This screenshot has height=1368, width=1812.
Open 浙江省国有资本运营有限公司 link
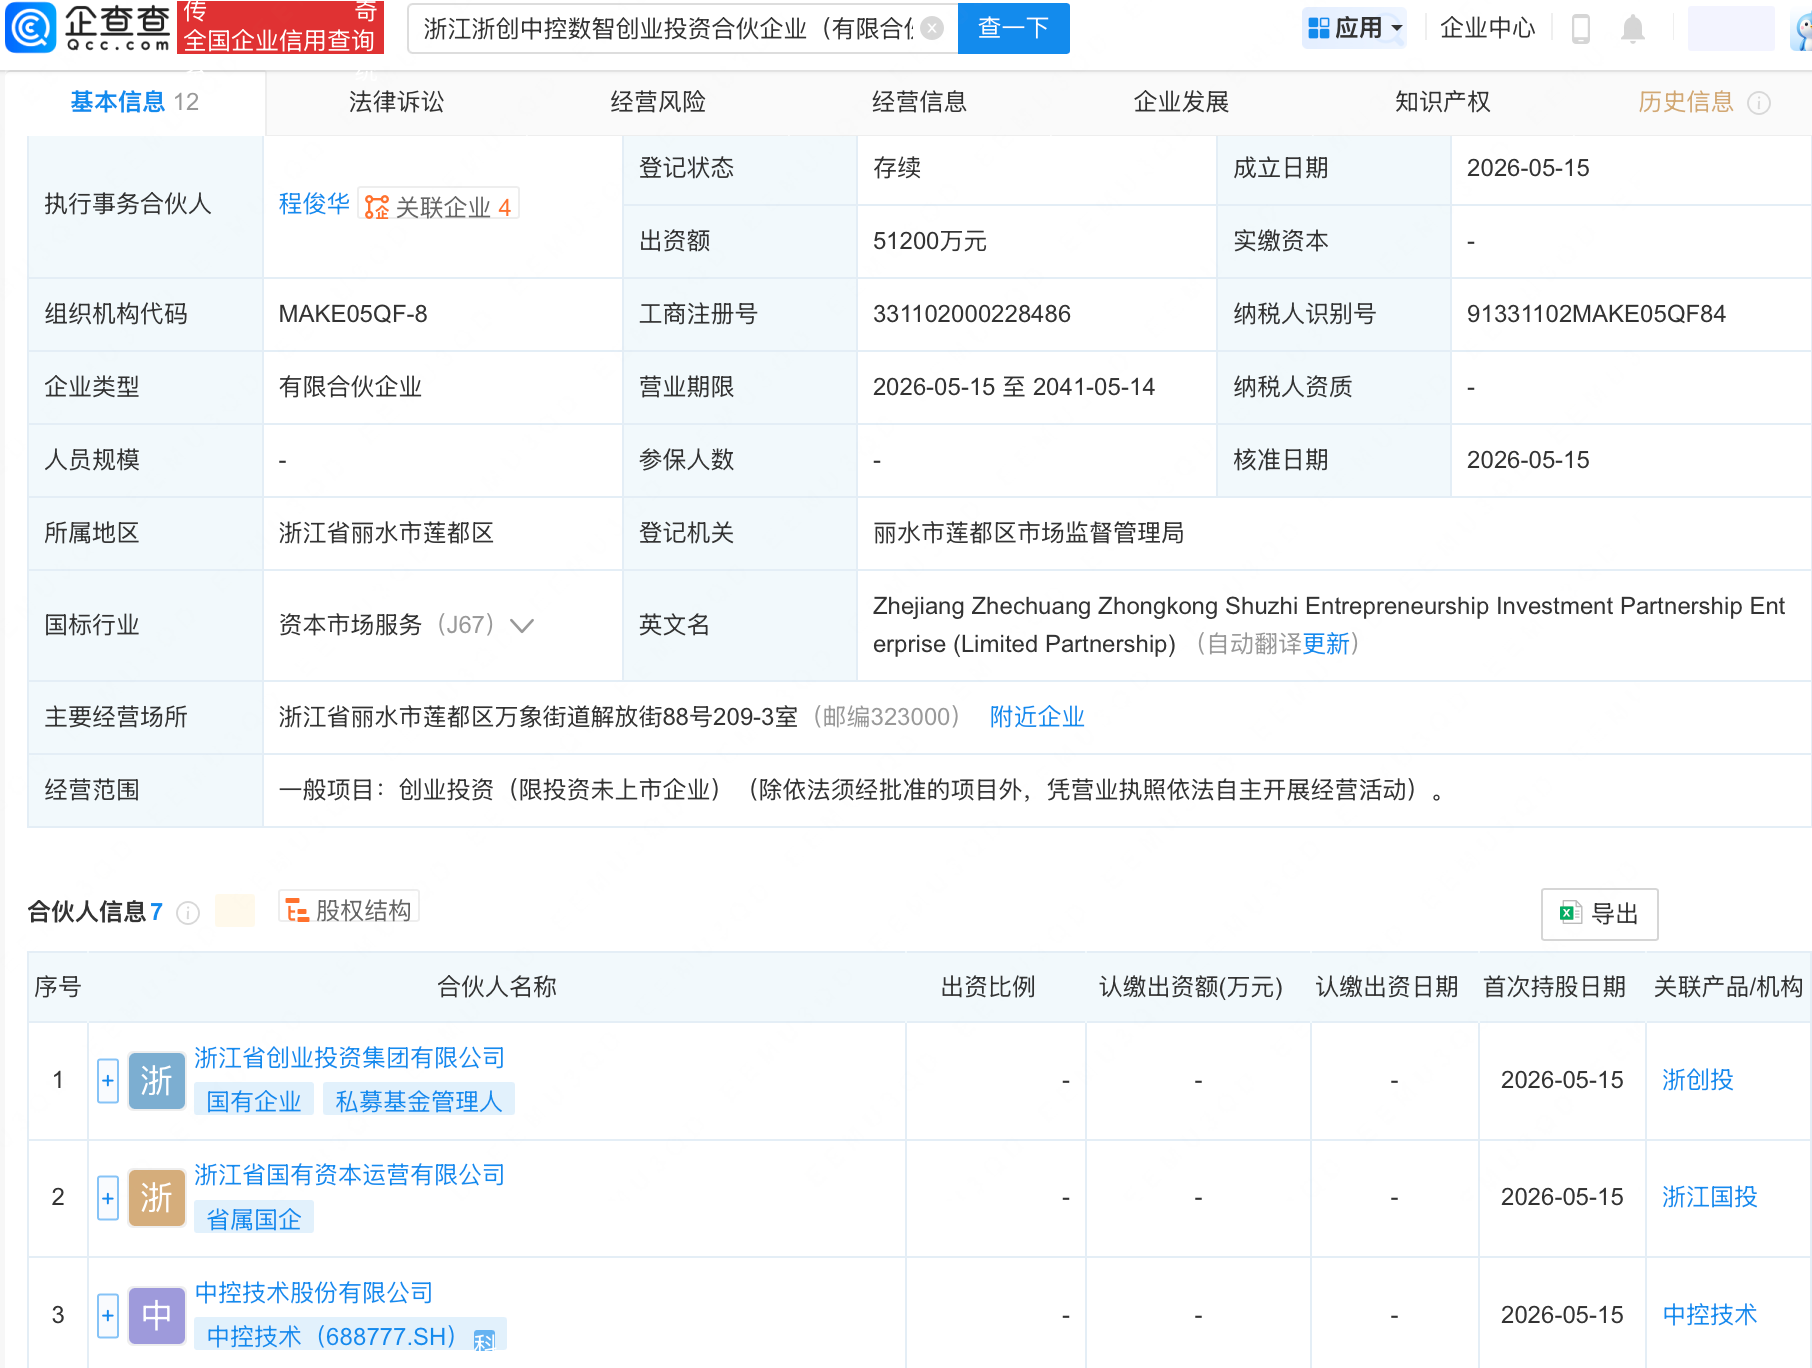click(350, 1175)
